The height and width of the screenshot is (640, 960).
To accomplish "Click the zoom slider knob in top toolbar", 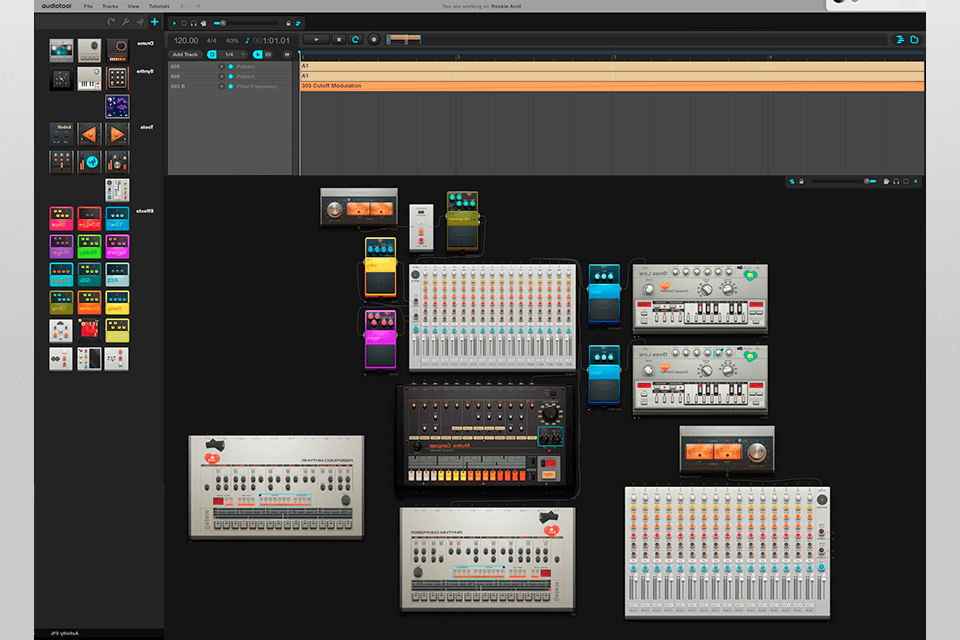I will 222,22.
